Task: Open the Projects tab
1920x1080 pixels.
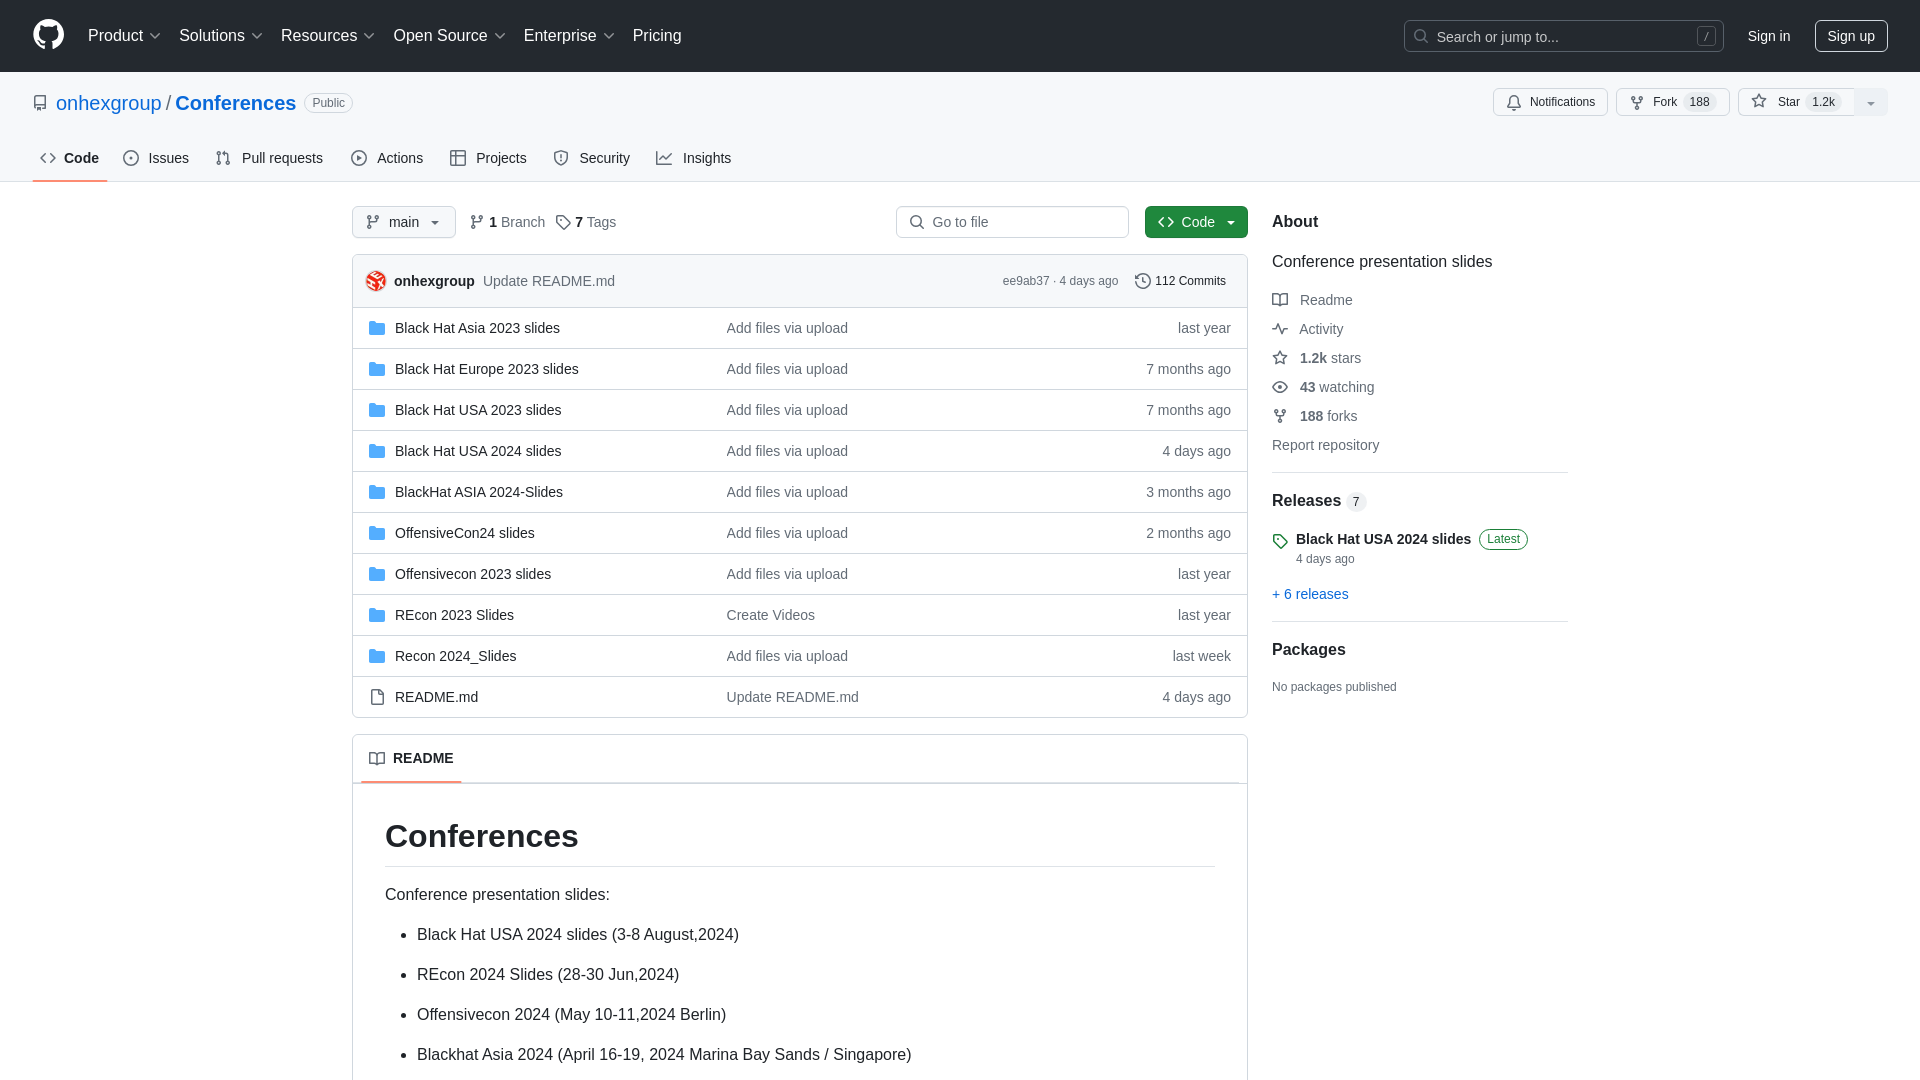Action: [x=488, y=158]
